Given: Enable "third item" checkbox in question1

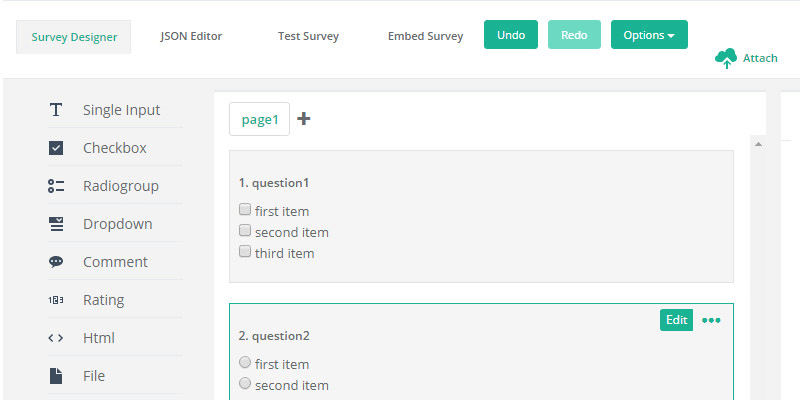Looking at the screenshot, I should tap(245, 252).
